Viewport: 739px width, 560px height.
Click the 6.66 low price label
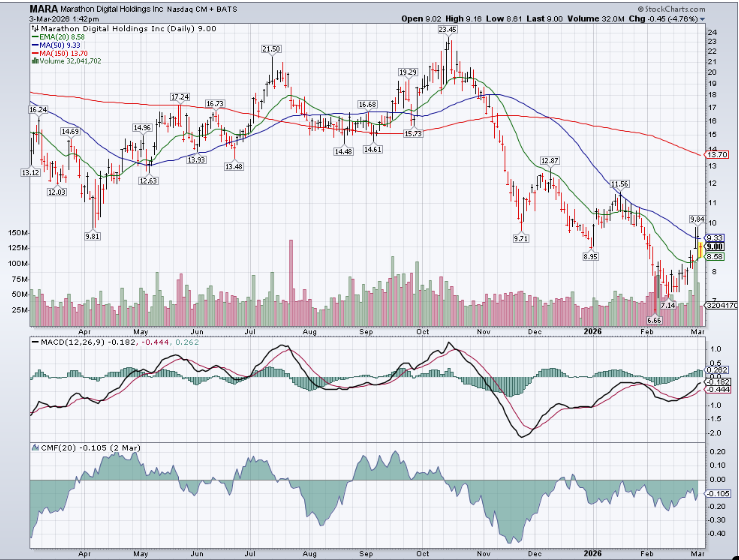pyautogui.click(x=655, y=319)
